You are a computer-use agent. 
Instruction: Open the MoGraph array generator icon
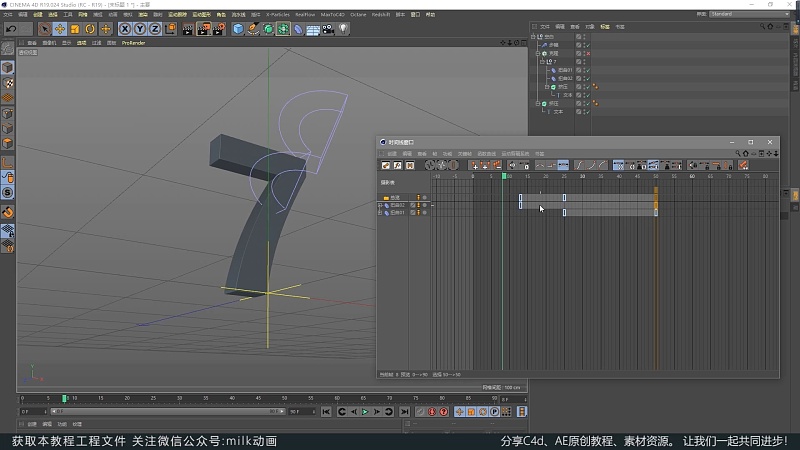[283, 29]
